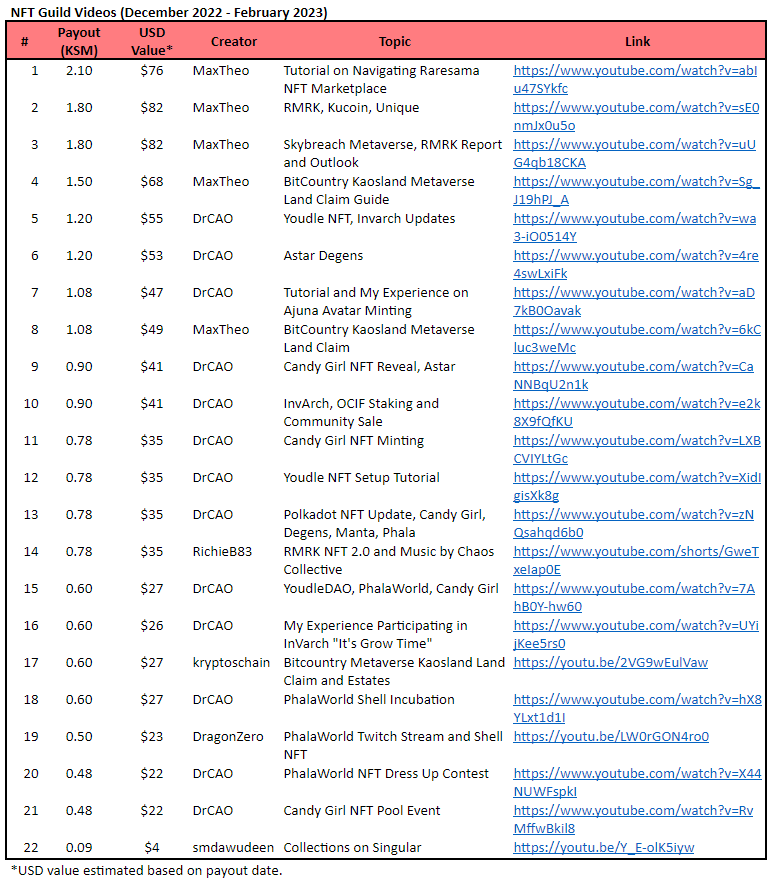This screenshot has width=772, height=882.
Task: Select creator kryptoschain cell
Action: 231,663
